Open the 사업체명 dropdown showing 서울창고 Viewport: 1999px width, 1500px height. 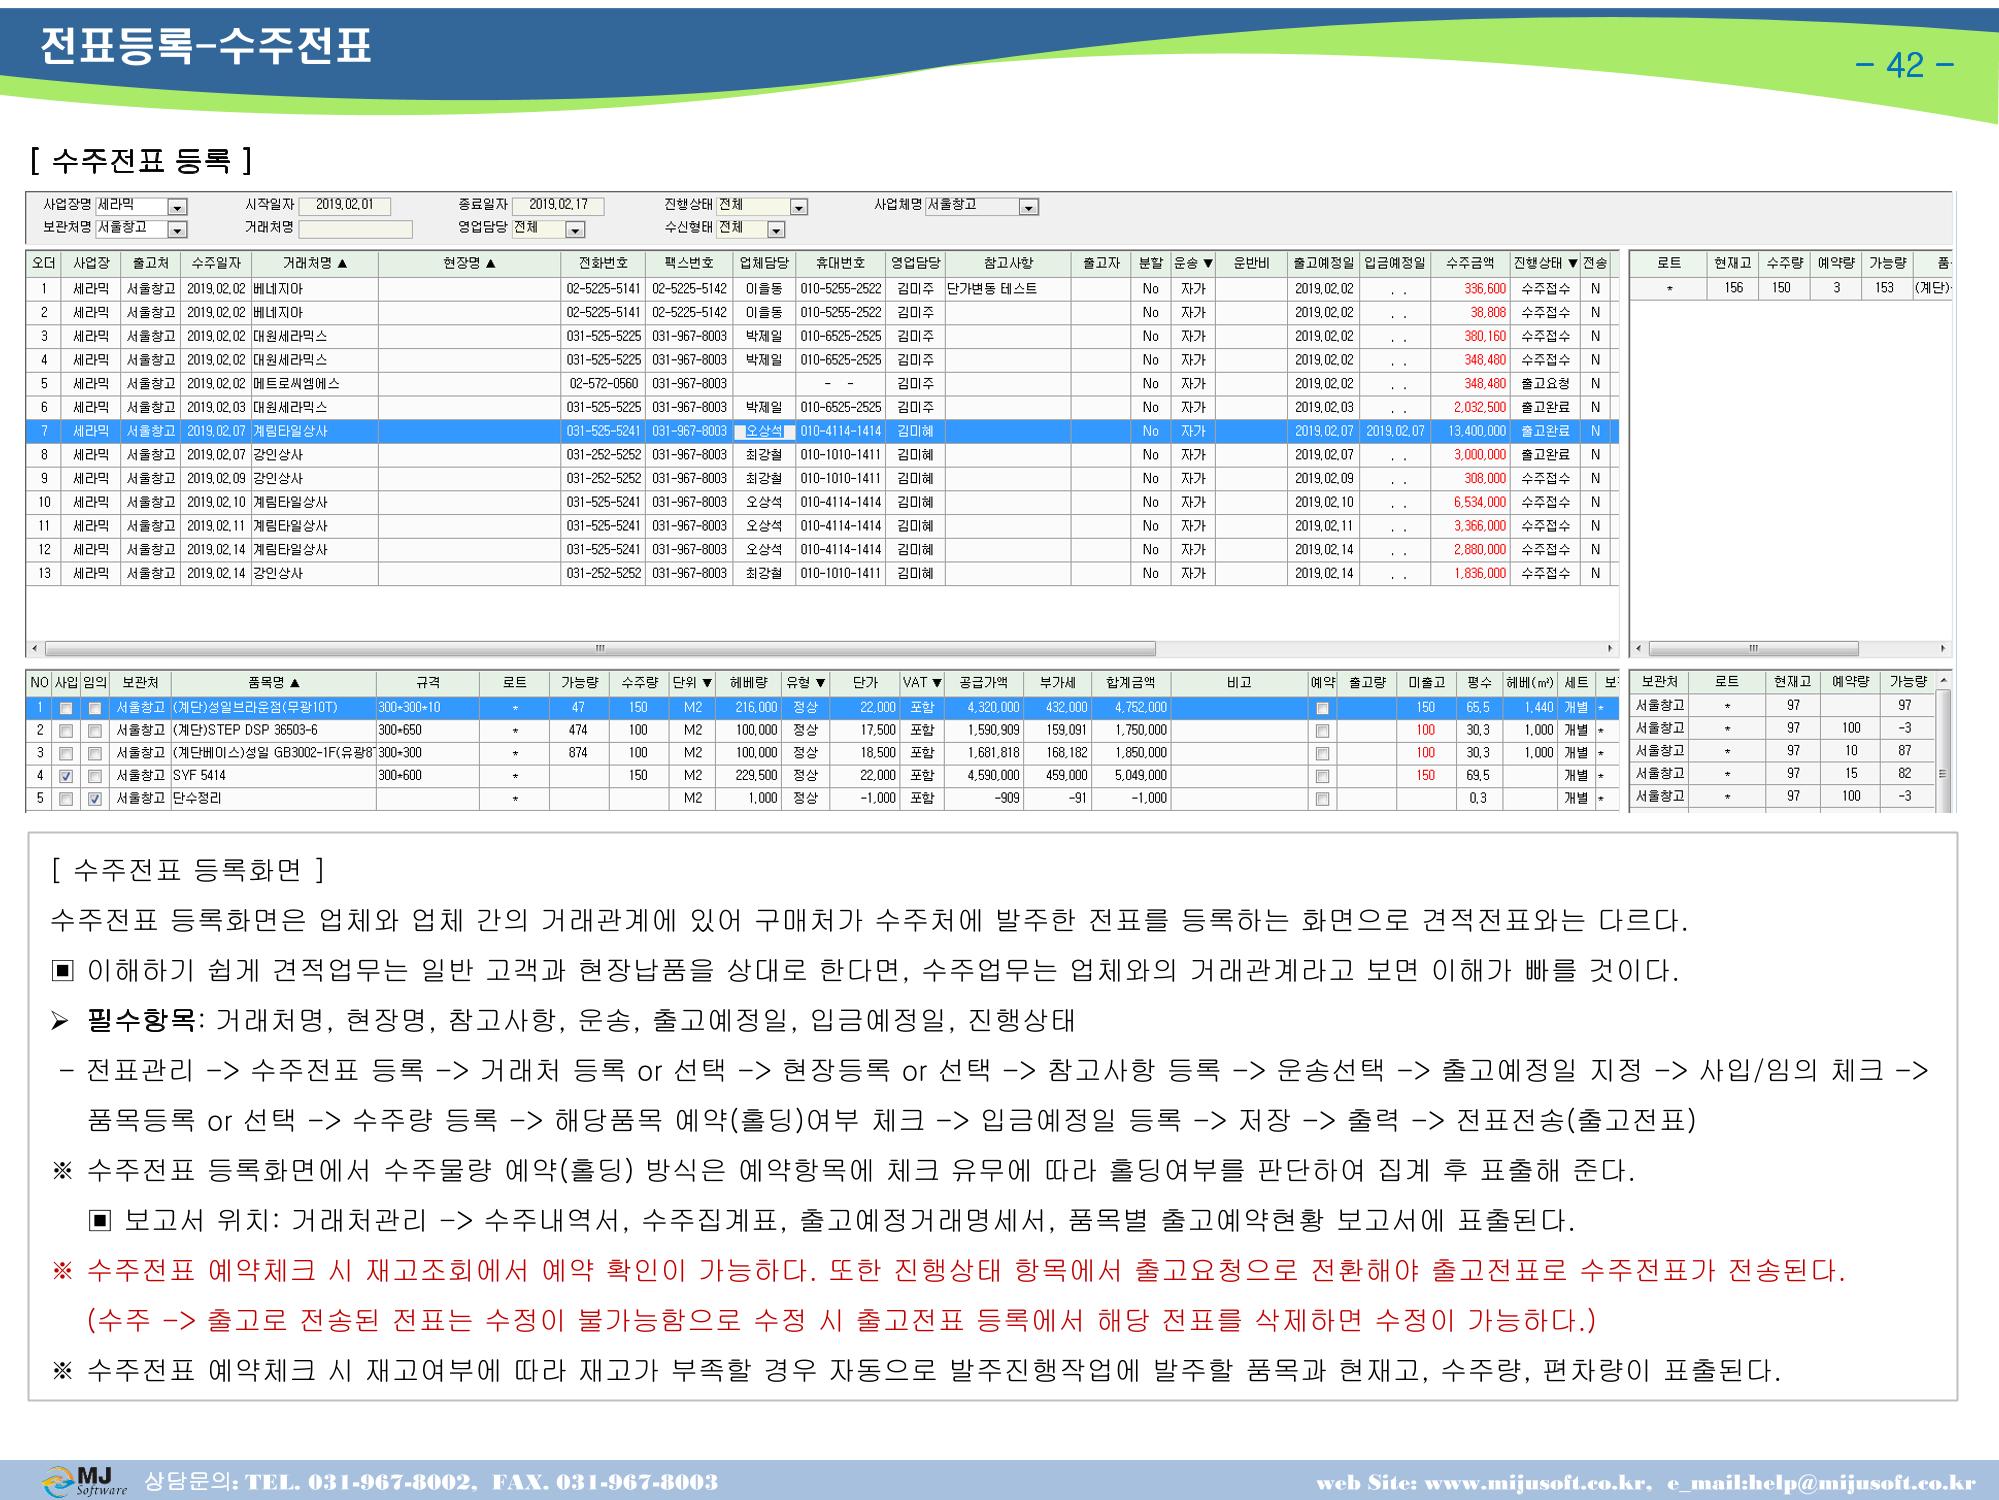[1029, 208]
